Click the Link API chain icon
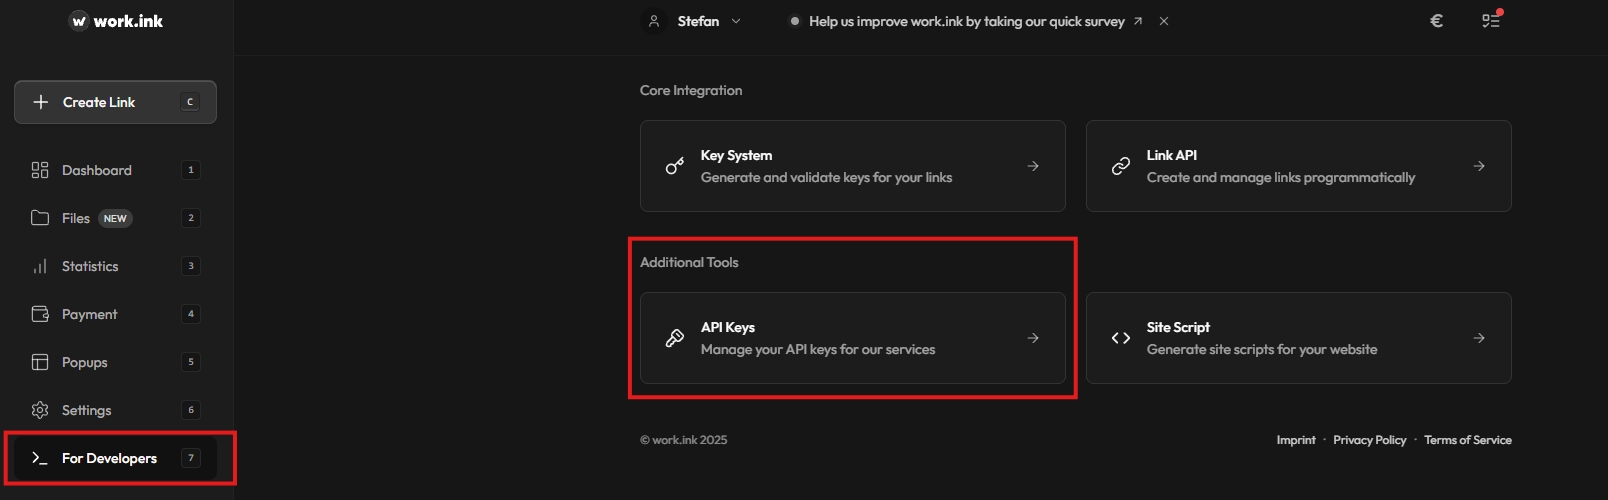Image resolution: width=1608 pixels, height=500 pixels. point(1121,166)
